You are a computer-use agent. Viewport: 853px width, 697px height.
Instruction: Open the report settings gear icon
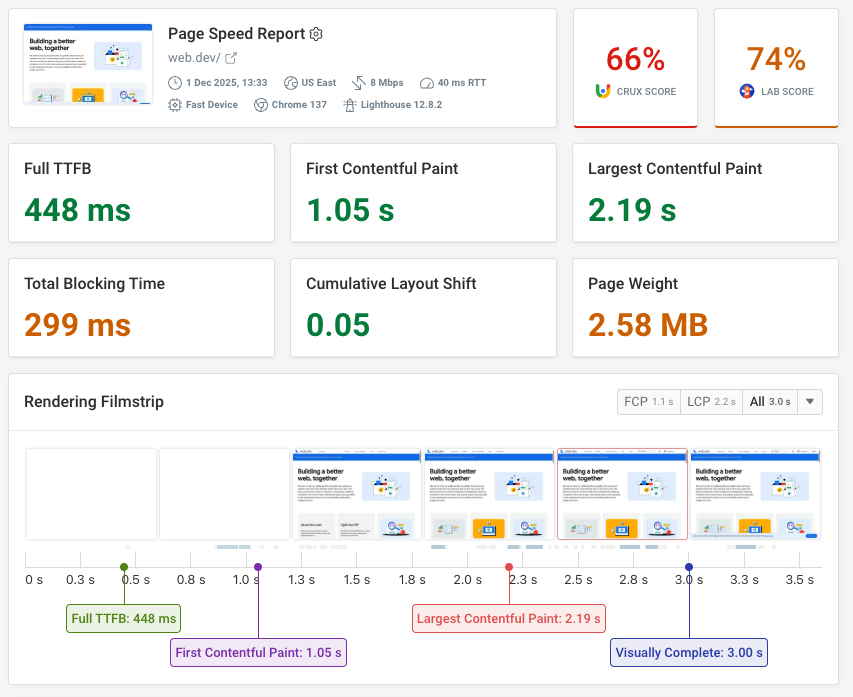(x=316, y=33)
